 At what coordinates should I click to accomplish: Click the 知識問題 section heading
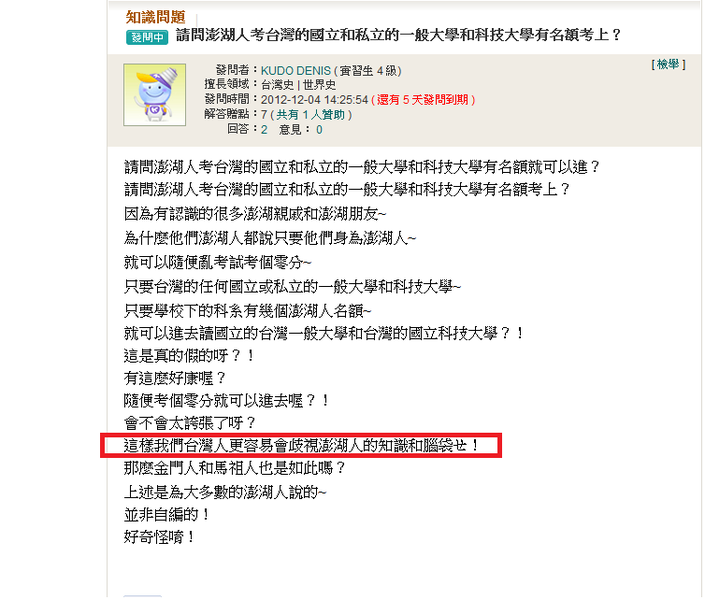point(156,17)
